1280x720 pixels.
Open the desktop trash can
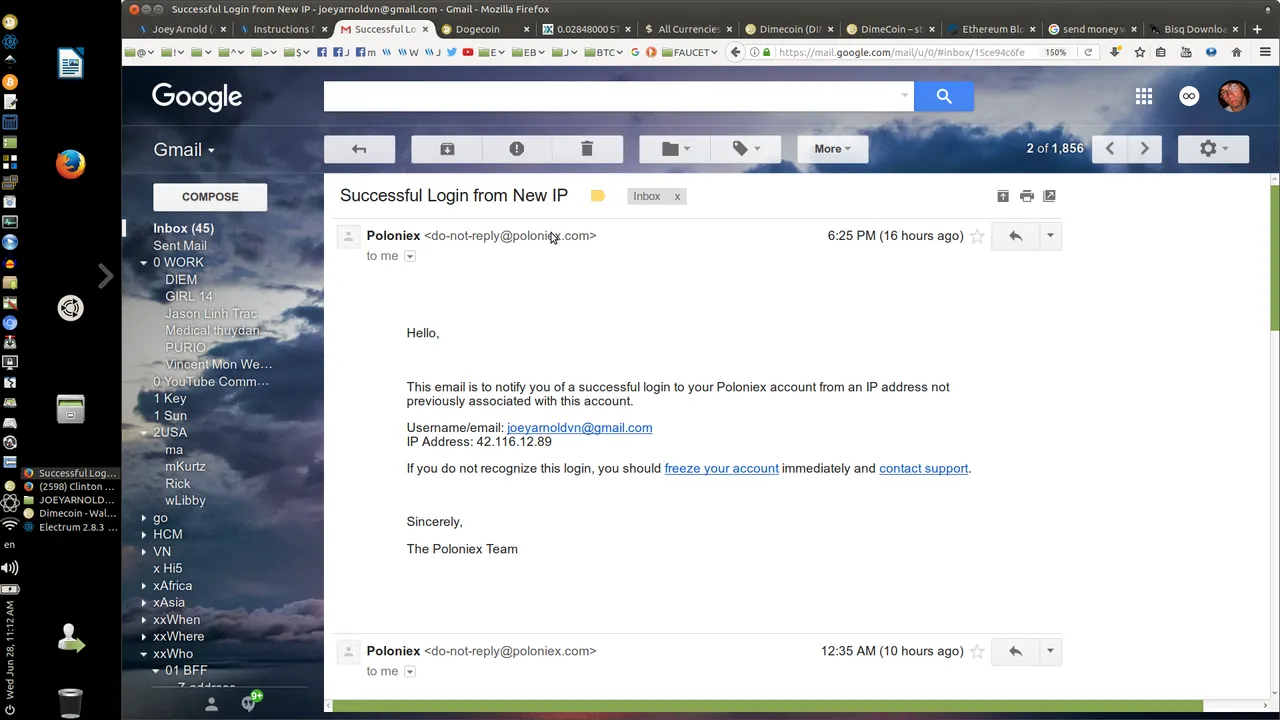click(70, 702)
